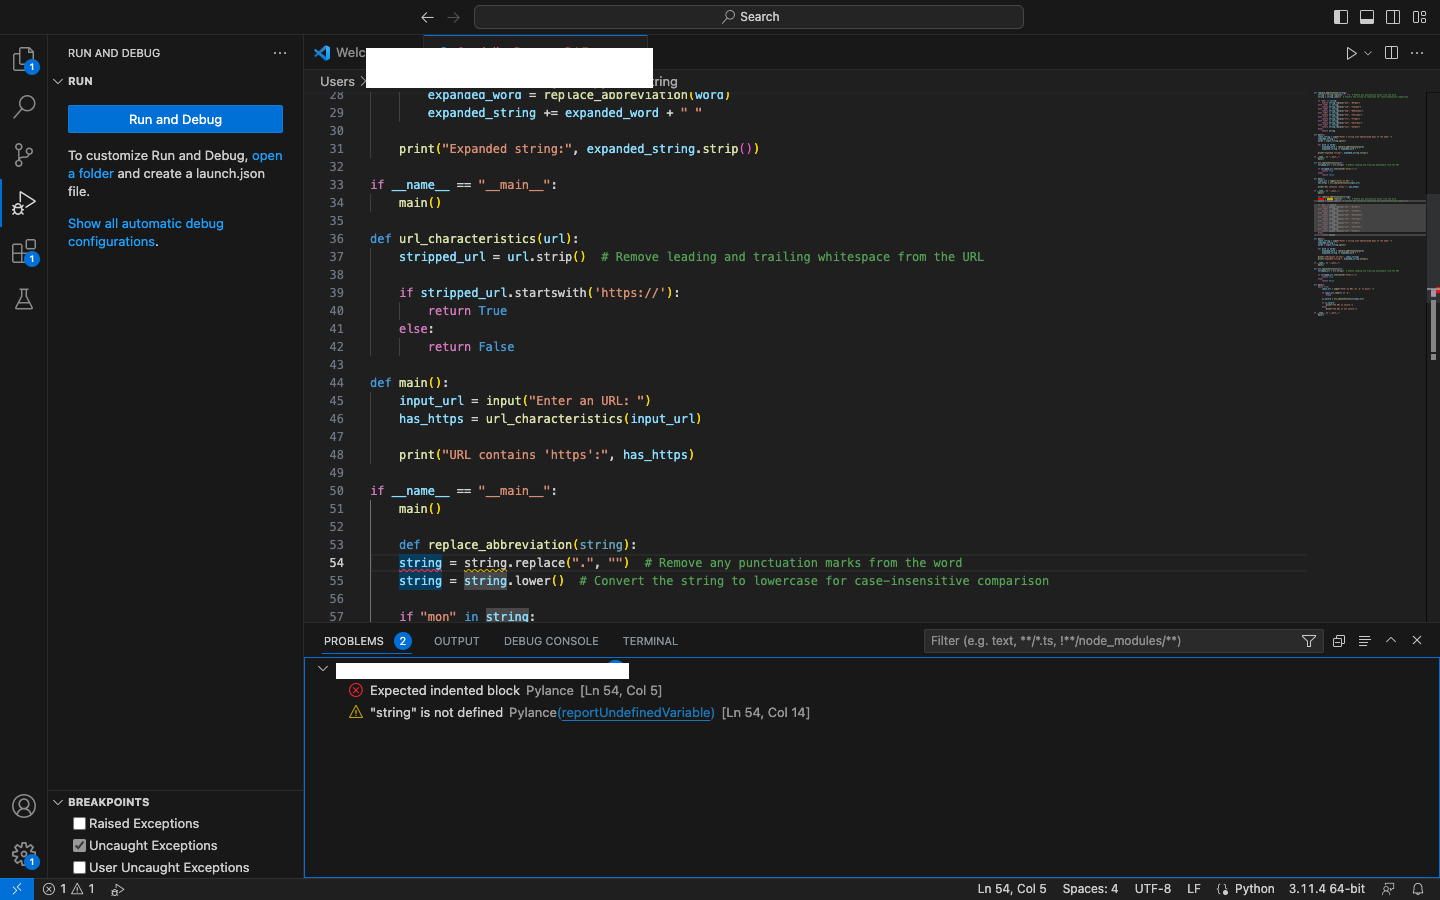
Task: Open the Accounts menu icon
Action: (24, 806)
